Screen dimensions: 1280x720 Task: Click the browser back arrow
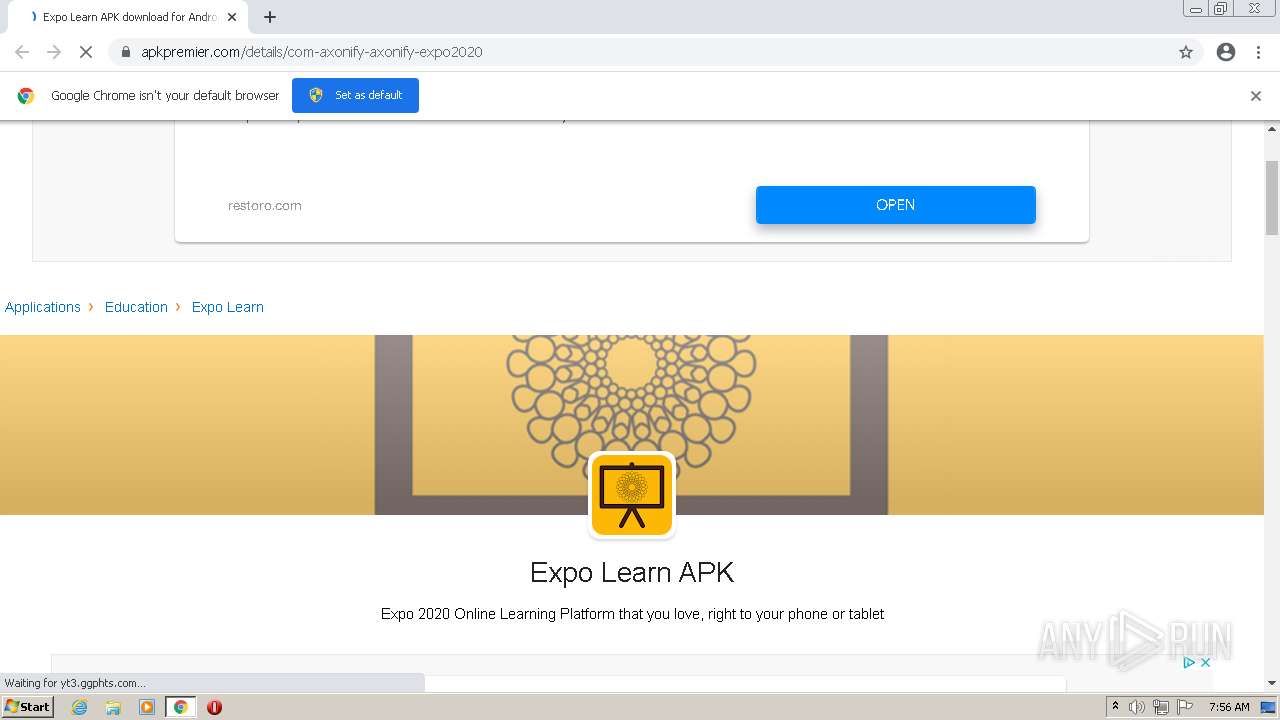[22, 52]
